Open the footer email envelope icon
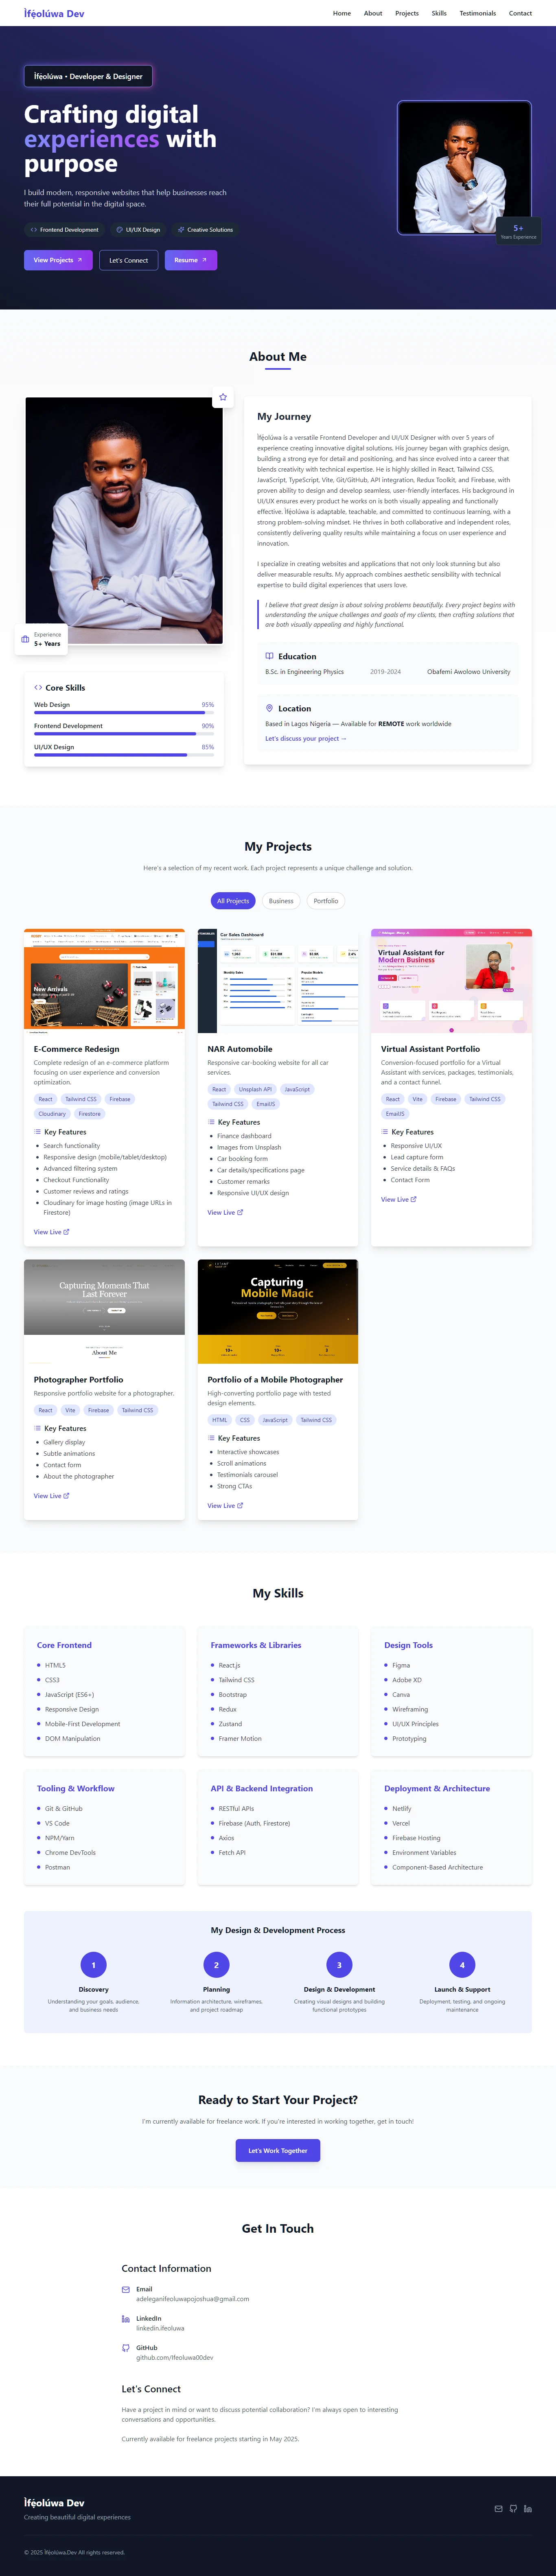This screenshot has width=556, height=2576. pyautogui.click(x=499, y=2508)
